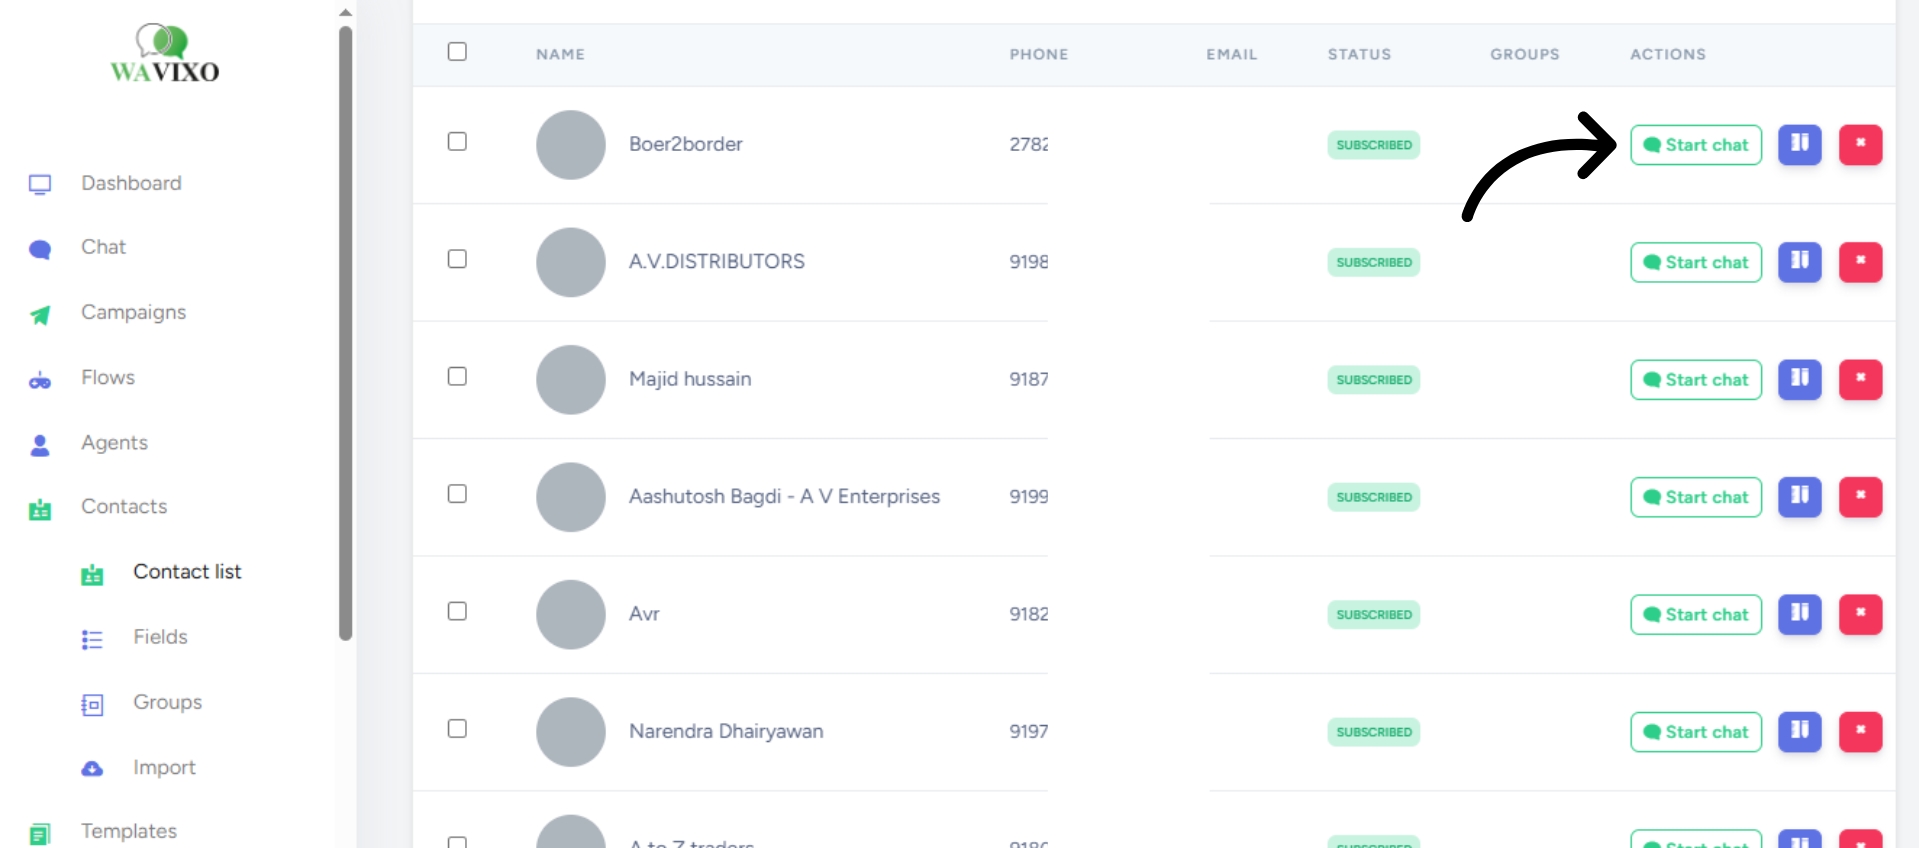Start chat with Boer2border

(x=1696, y=145)
